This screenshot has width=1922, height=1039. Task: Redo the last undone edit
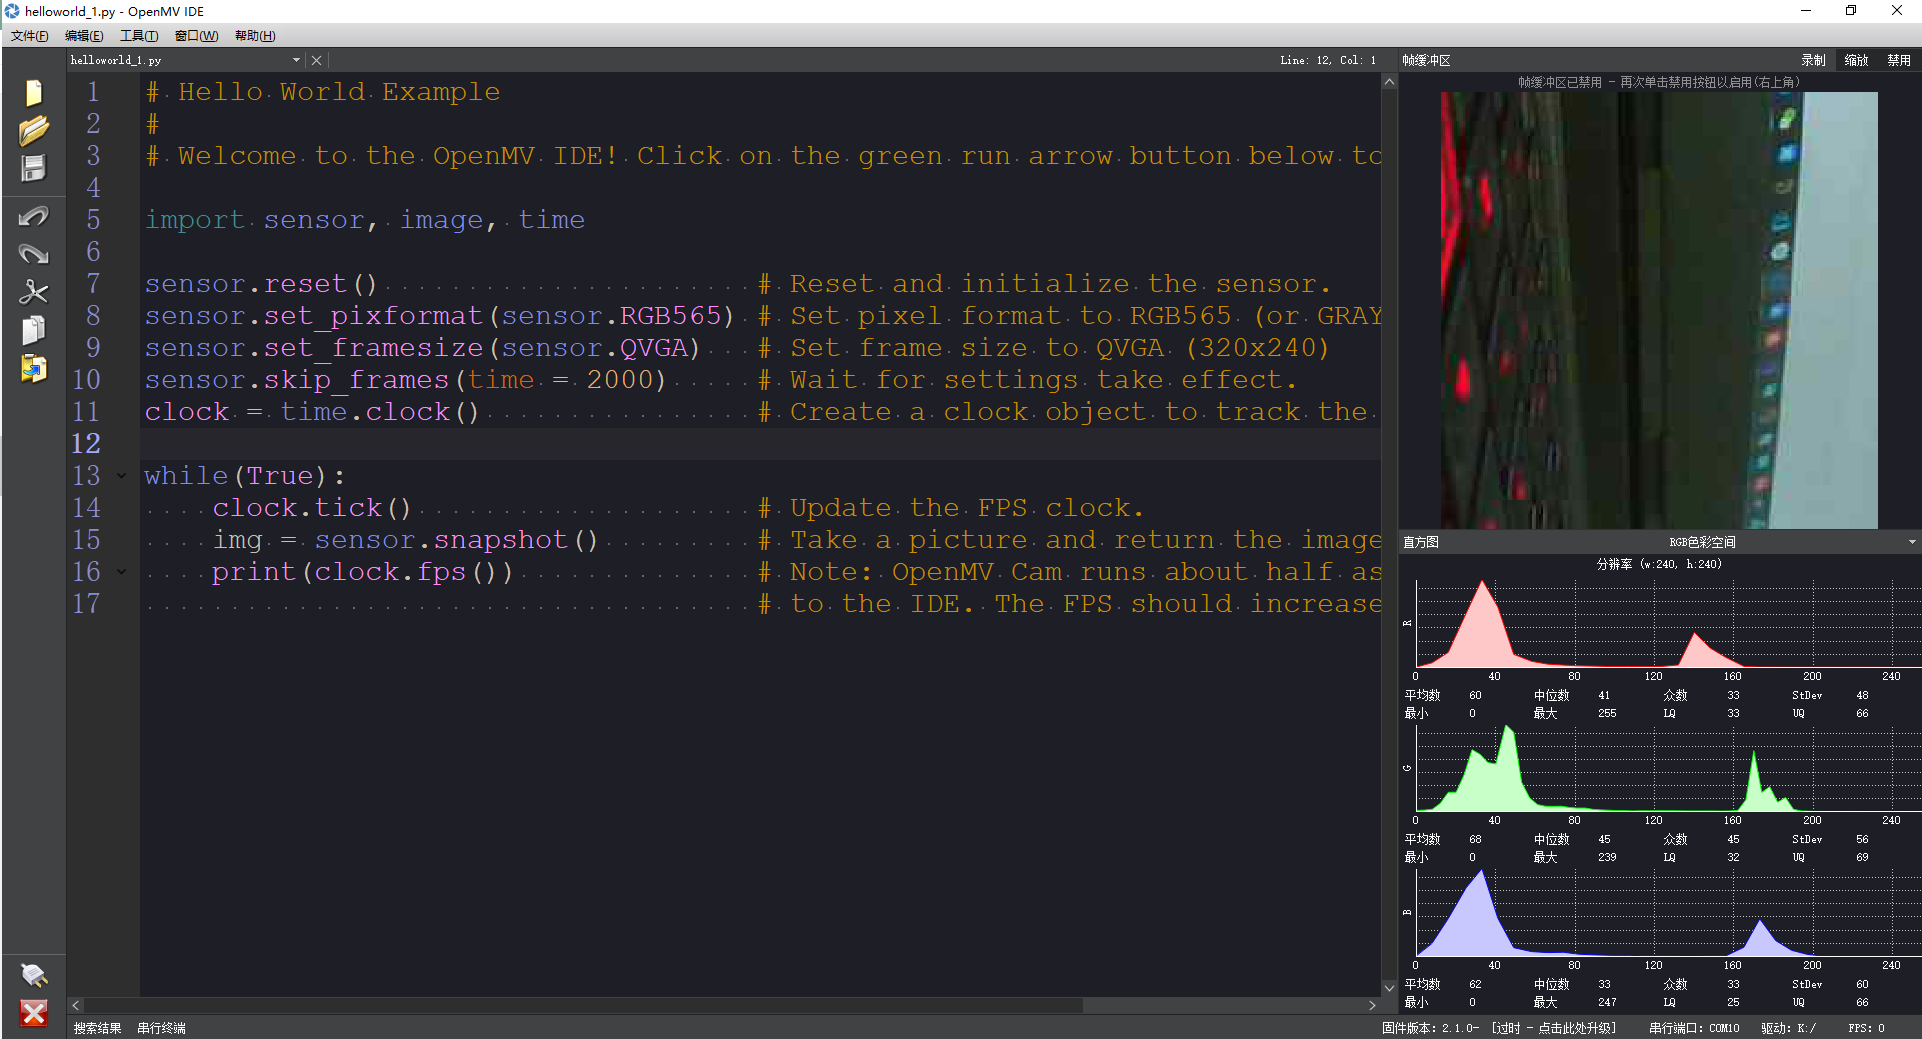(x=34, y=253)
